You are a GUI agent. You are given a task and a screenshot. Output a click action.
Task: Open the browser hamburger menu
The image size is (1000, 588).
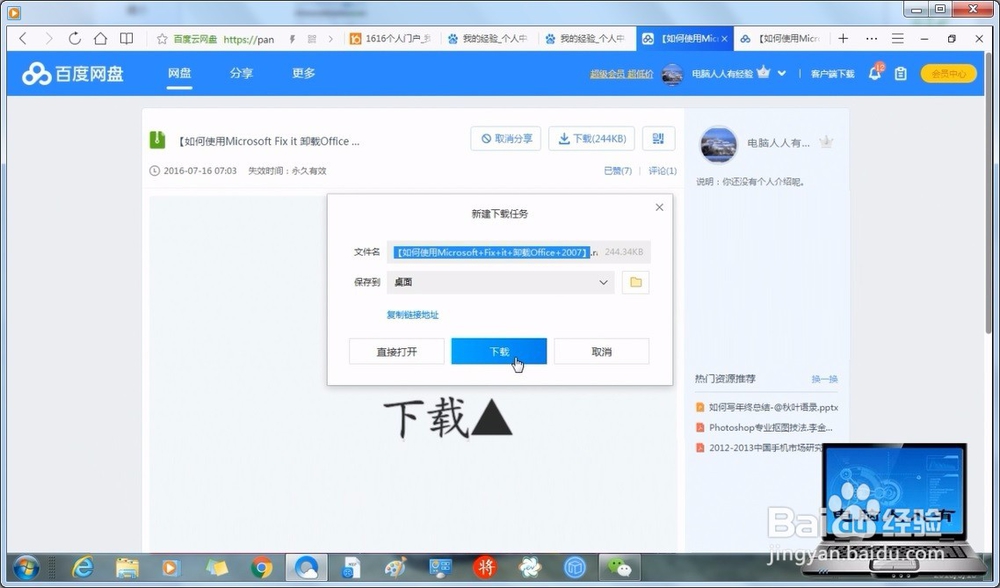tap(898, 39)
